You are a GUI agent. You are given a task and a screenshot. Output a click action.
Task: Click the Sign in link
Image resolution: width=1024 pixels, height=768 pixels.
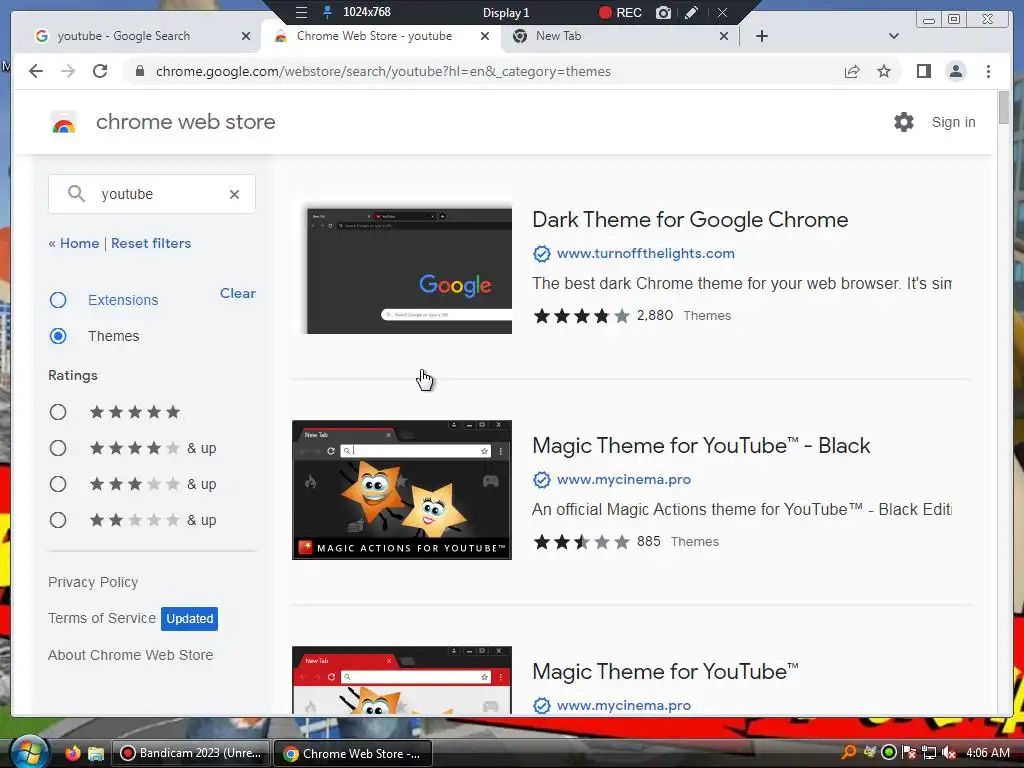[x=953, y=122]
